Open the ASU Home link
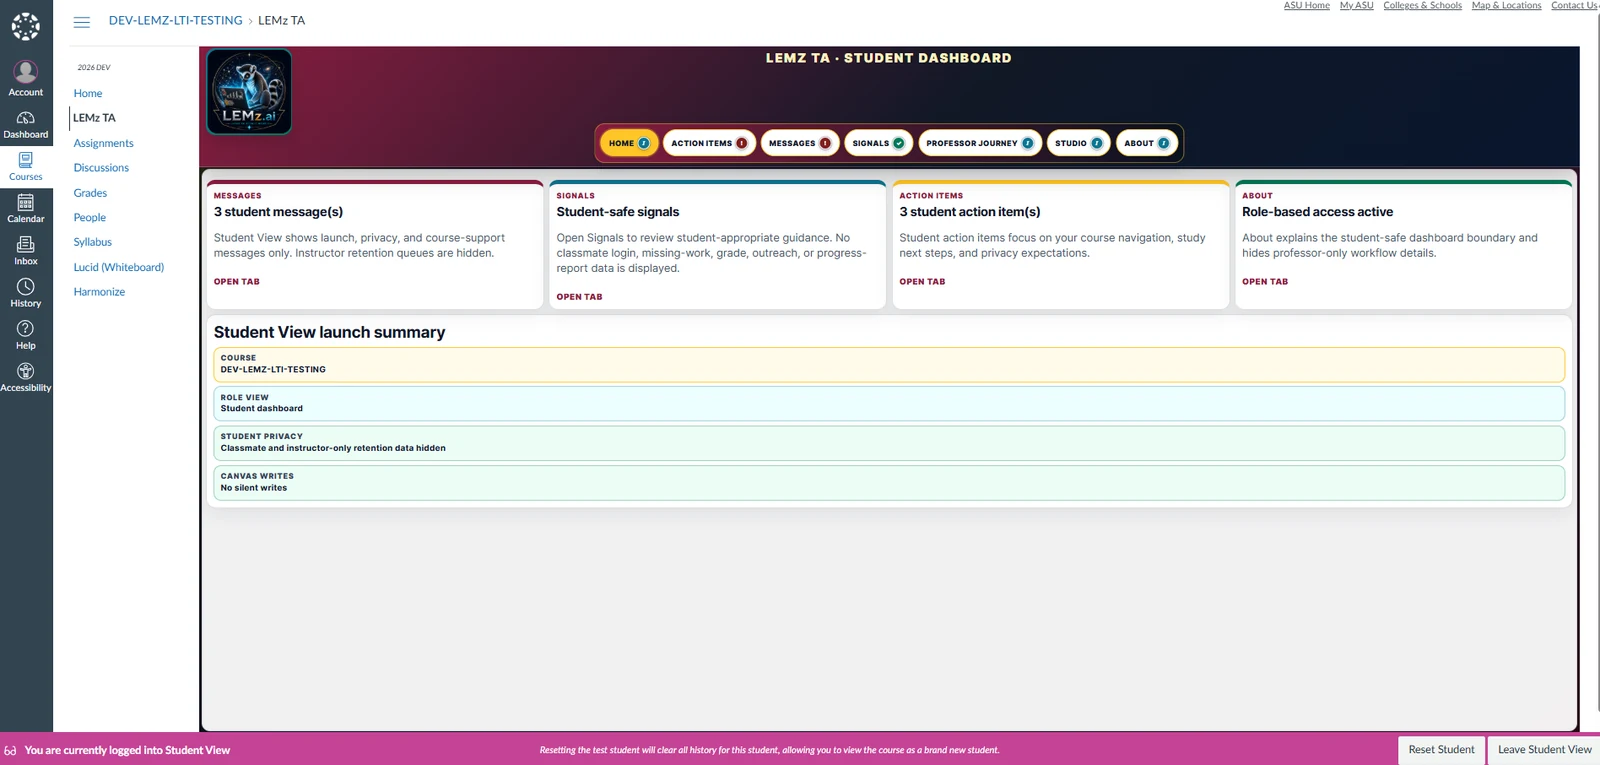This screenshot has height=765, width=1600. point(1306,6)
